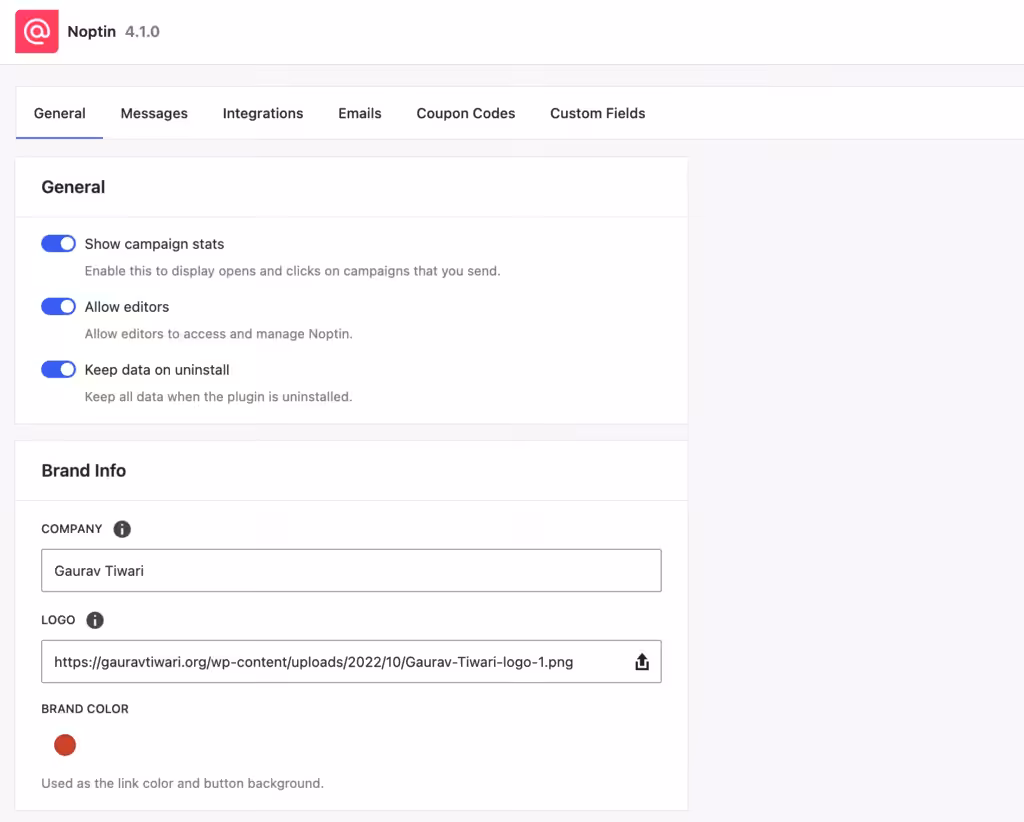The width and height of the screenshot is (1024, 822).
Task: Turn off the Allow editors toggle
Action: pyautogui.click(x=58, y=306)
